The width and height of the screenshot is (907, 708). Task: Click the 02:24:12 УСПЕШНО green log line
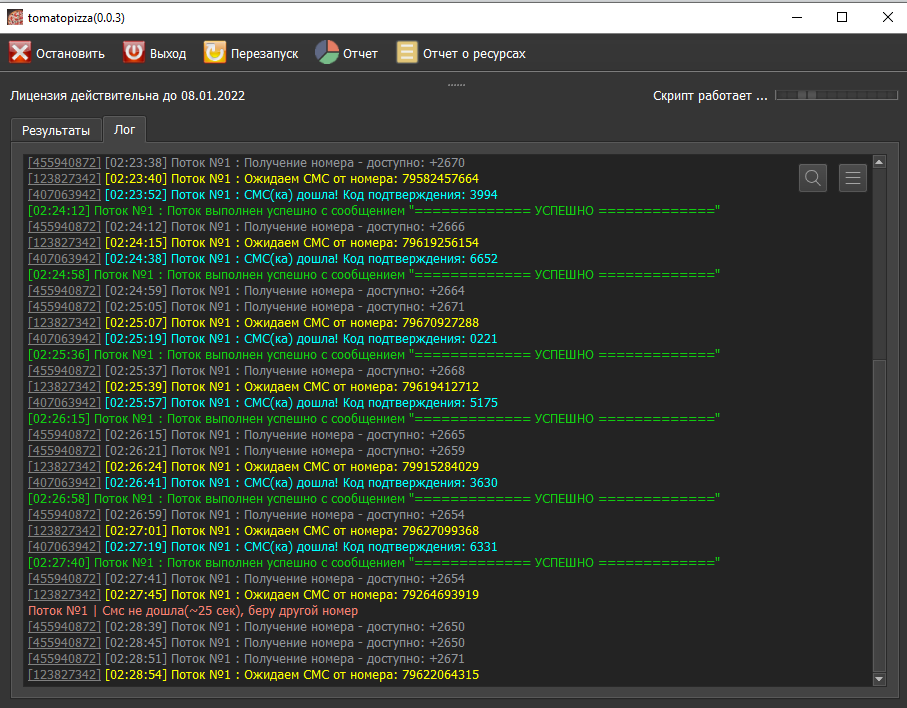(x=374, y=211)
